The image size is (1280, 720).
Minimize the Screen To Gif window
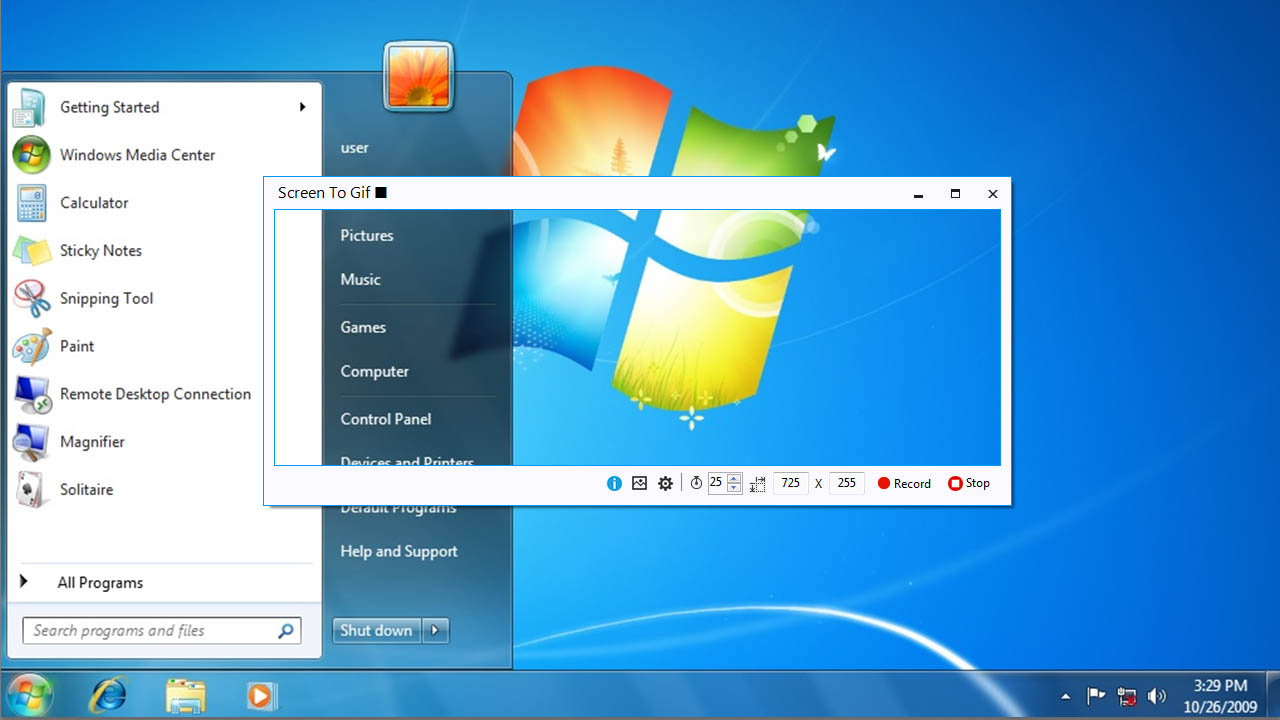[x=918, y=194]
